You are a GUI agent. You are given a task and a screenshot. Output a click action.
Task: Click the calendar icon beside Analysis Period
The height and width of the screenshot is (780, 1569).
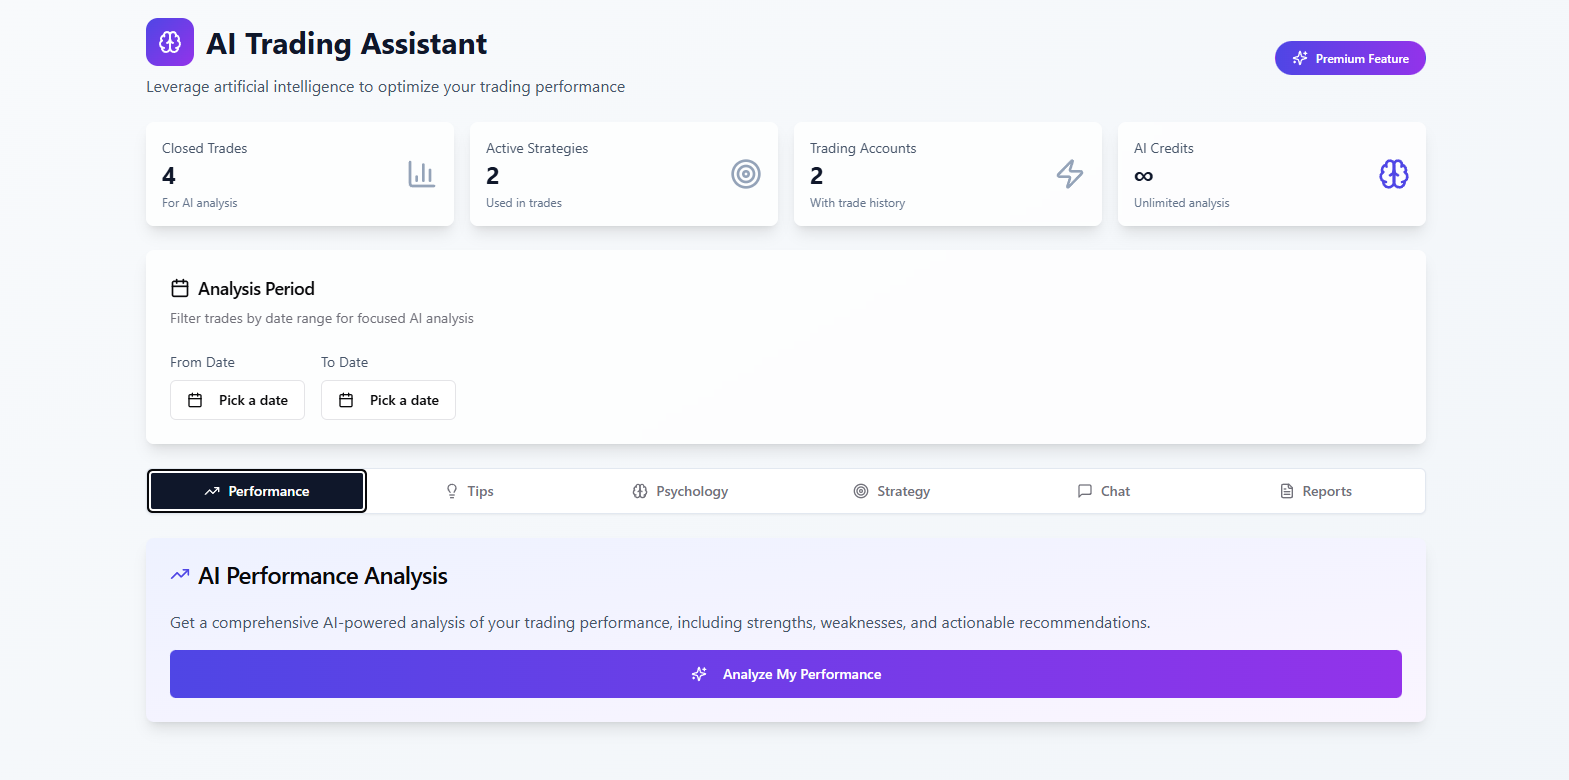pyautogui.click(x=180, y=289)
